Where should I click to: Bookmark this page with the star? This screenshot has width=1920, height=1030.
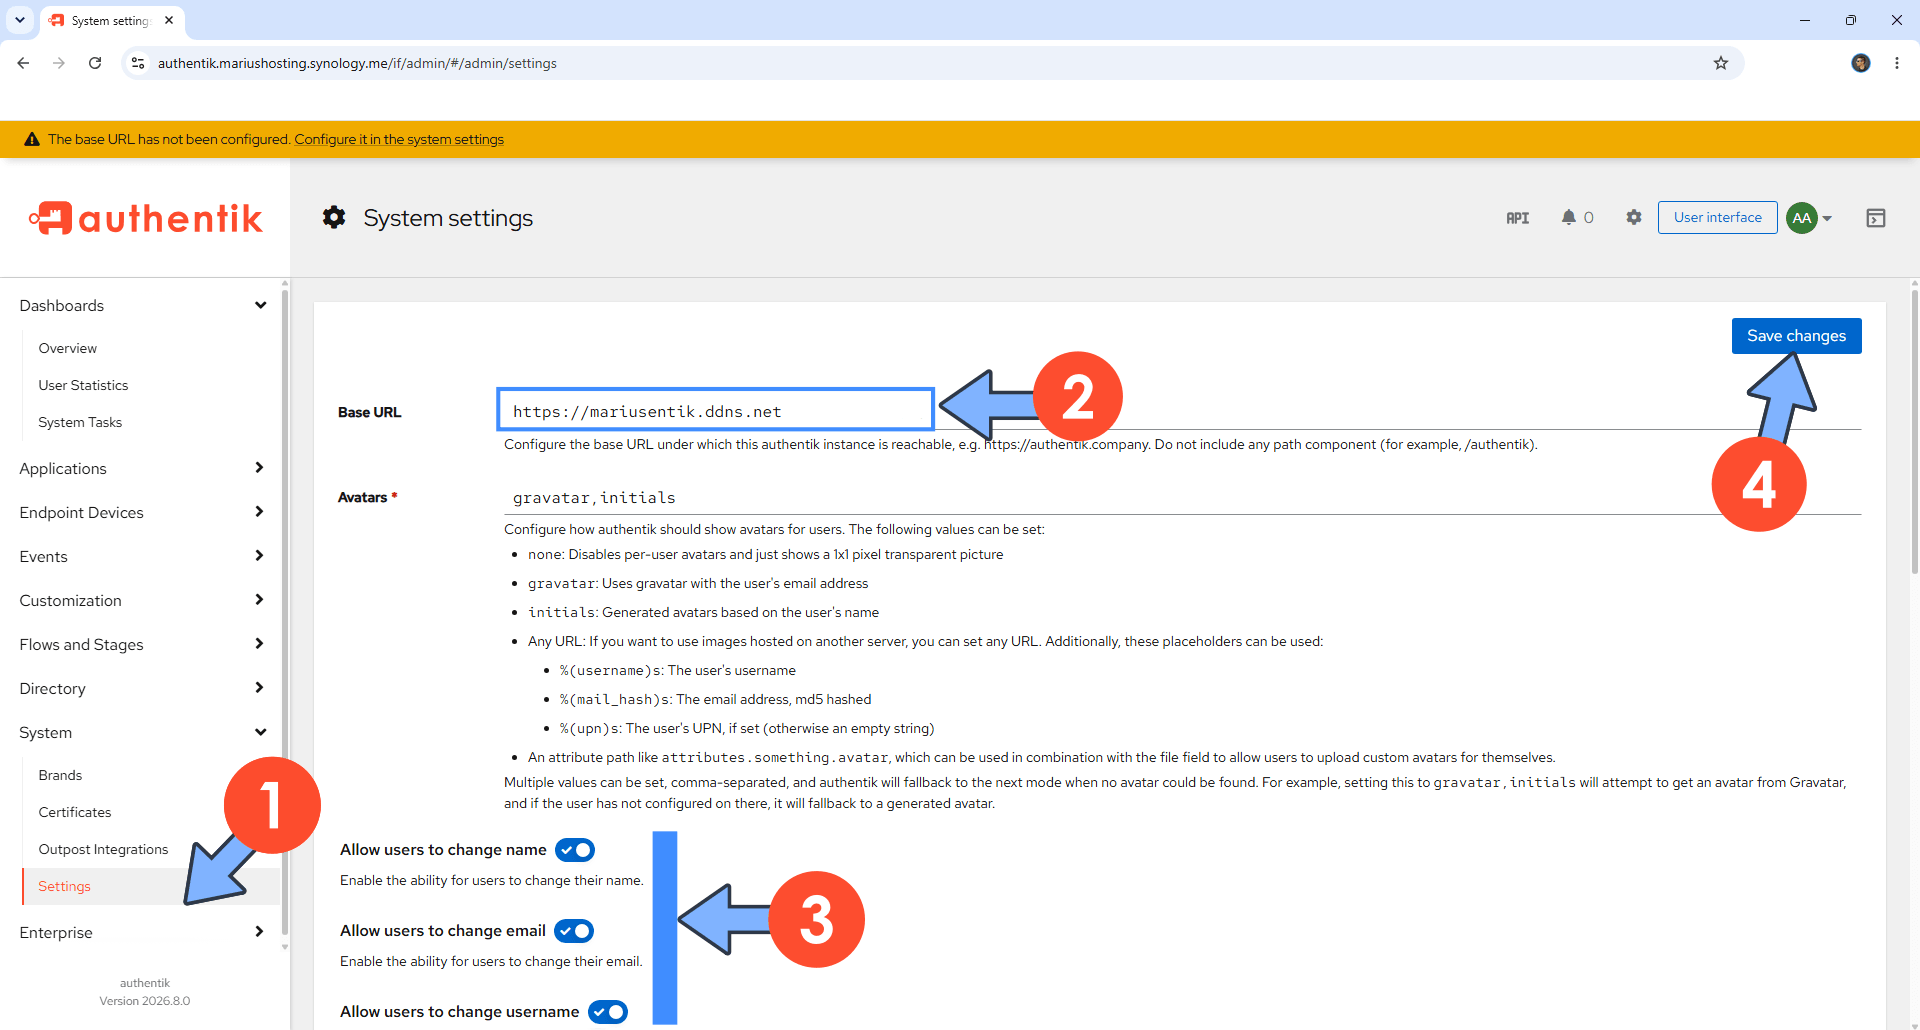tap(1721, 63)
